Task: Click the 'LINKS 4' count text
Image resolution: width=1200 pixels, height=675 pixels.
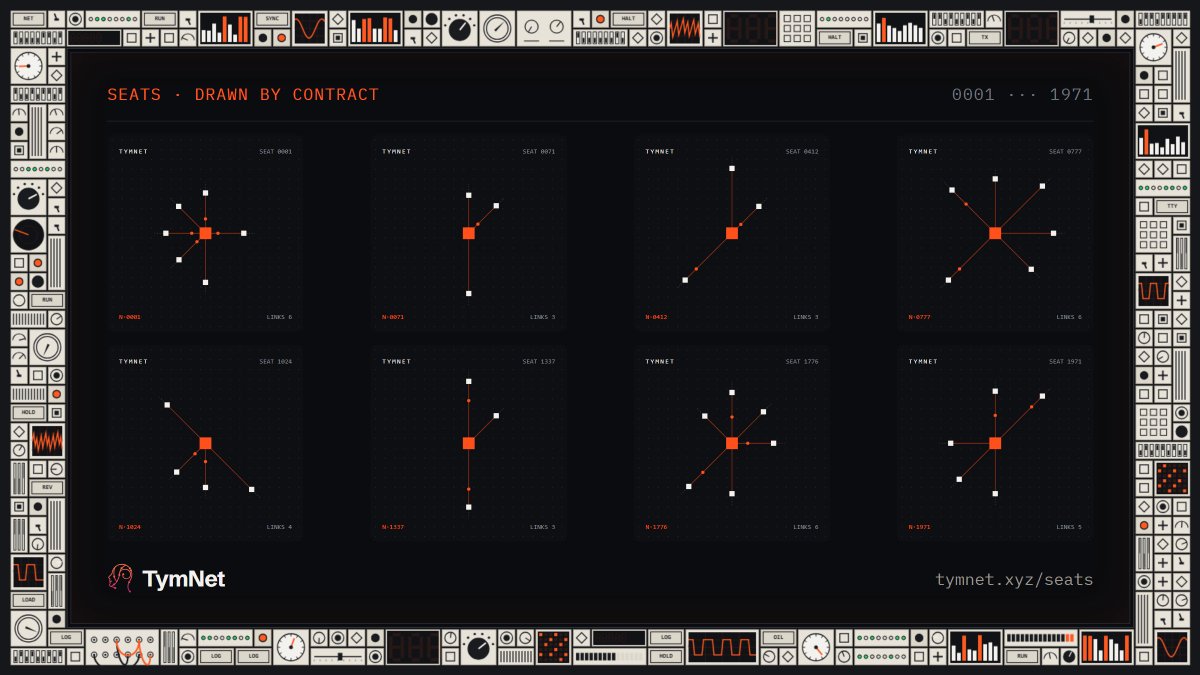Action: (x=279, y=527)
